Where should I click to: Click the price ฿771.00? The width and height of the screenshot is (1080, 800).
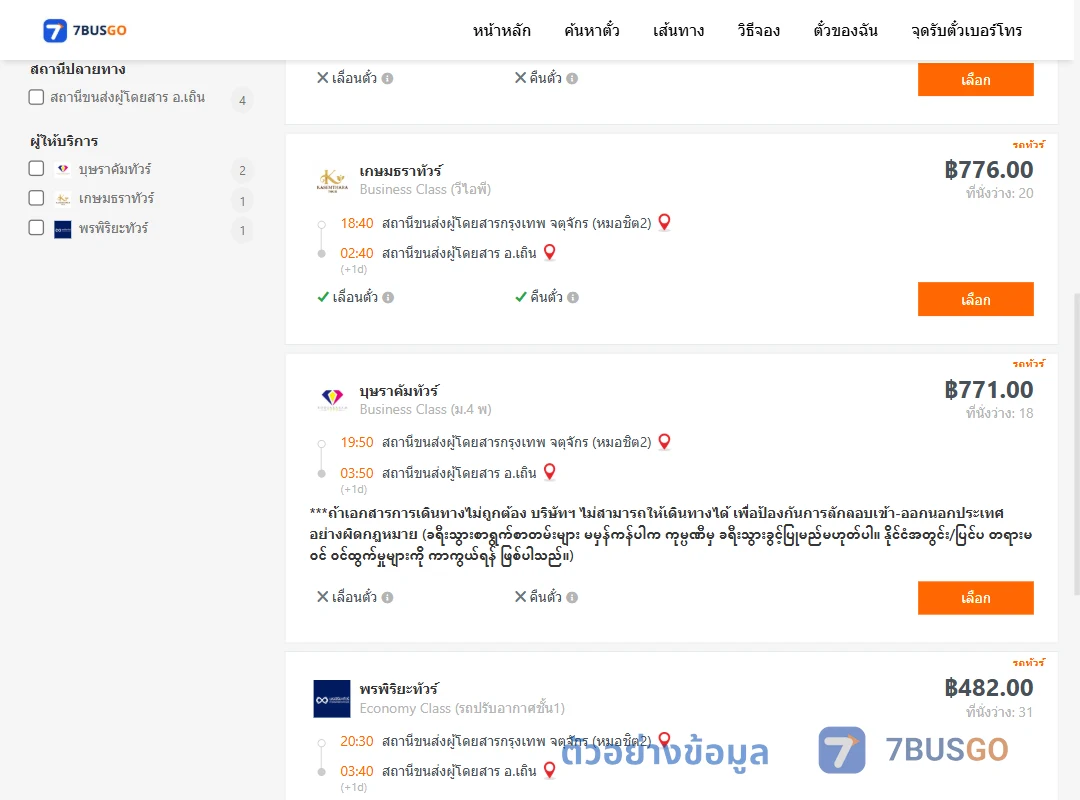point(988,389)
